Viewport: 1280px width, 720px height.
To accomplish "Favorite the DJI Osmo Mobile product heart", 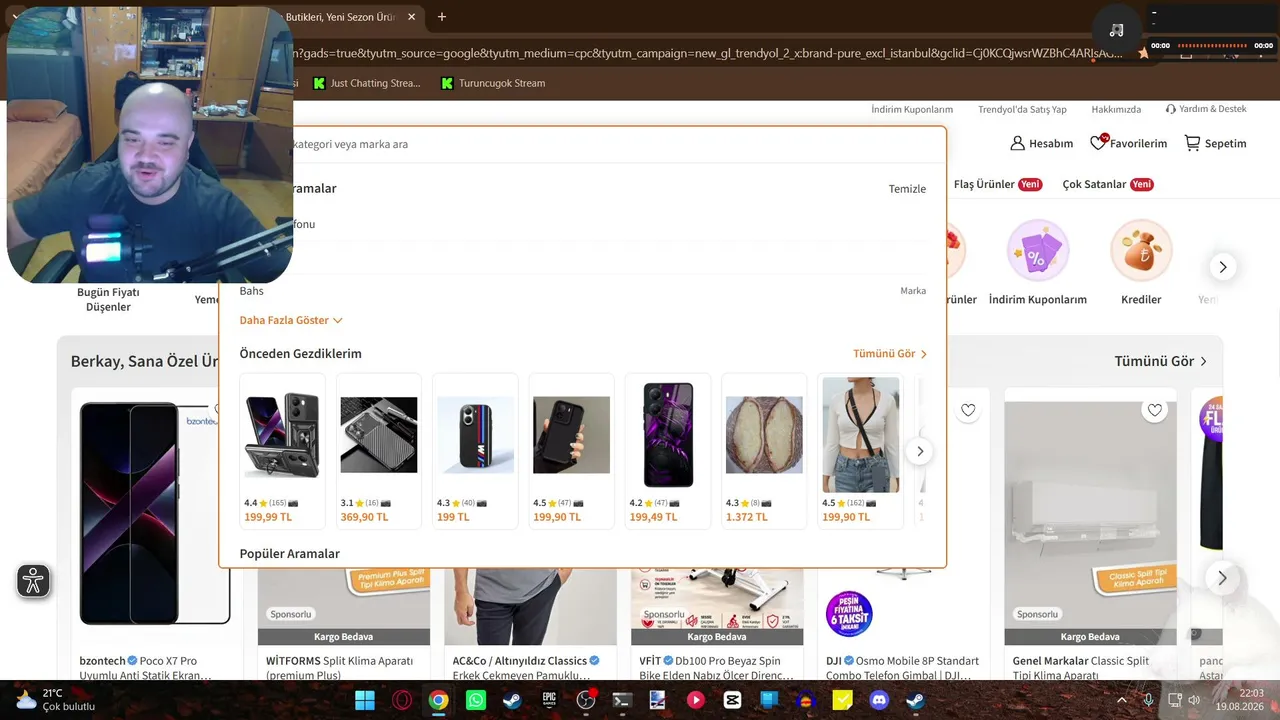I will click(x=968, y=410).
